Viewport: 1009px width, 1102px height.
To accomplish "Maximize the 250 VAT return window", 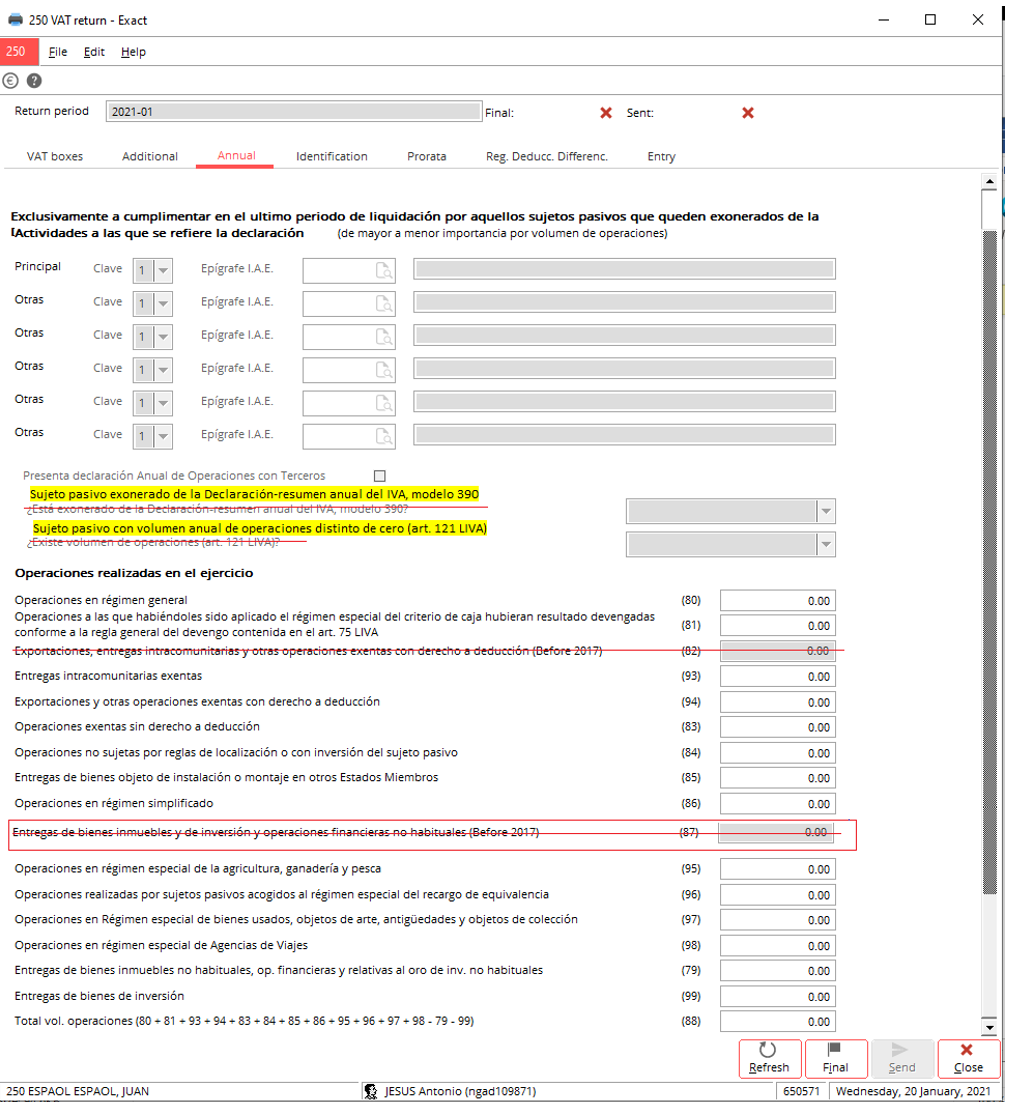I will 930,20.
